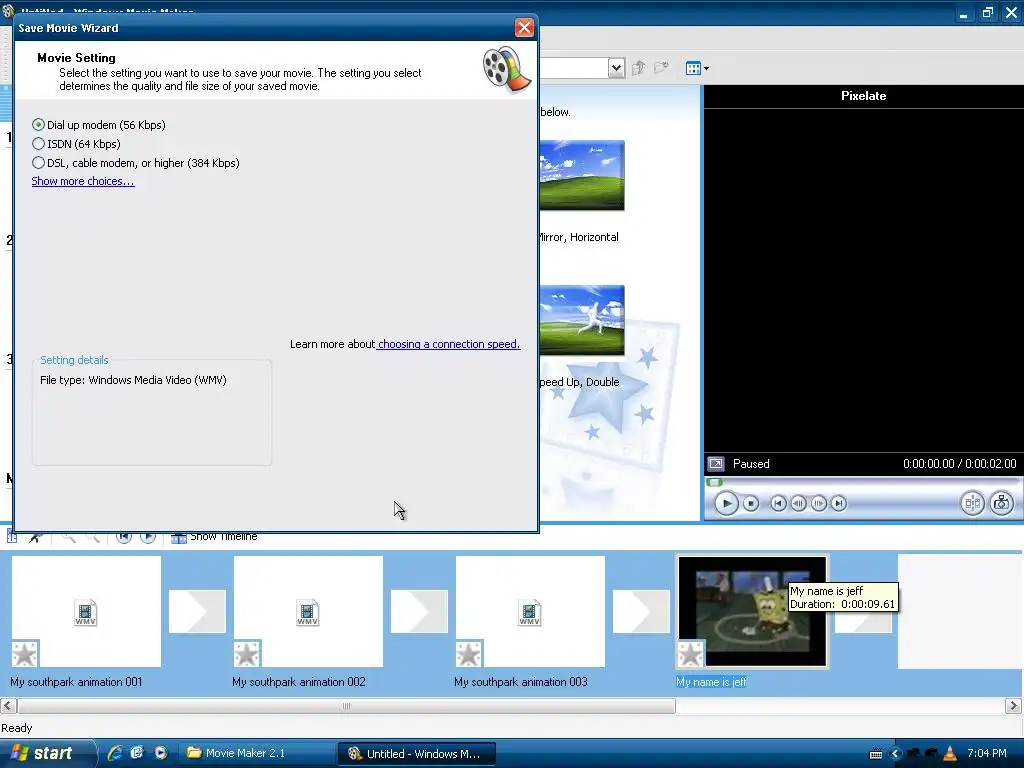Click the keyboard icon in system tray

876,754
